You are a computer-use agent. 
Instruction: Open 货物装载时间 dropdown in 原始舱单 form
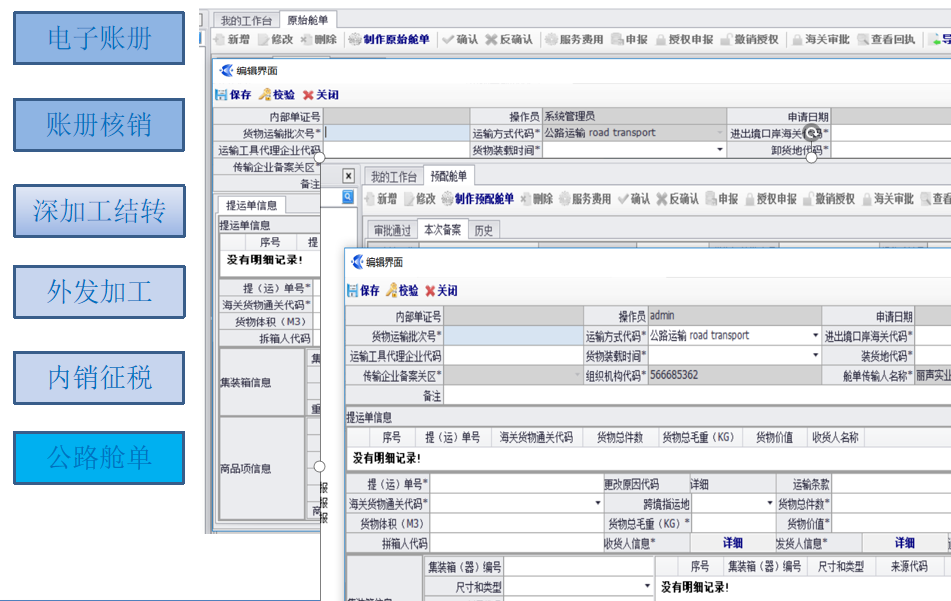pyautogui.click(x=720, y=150)
